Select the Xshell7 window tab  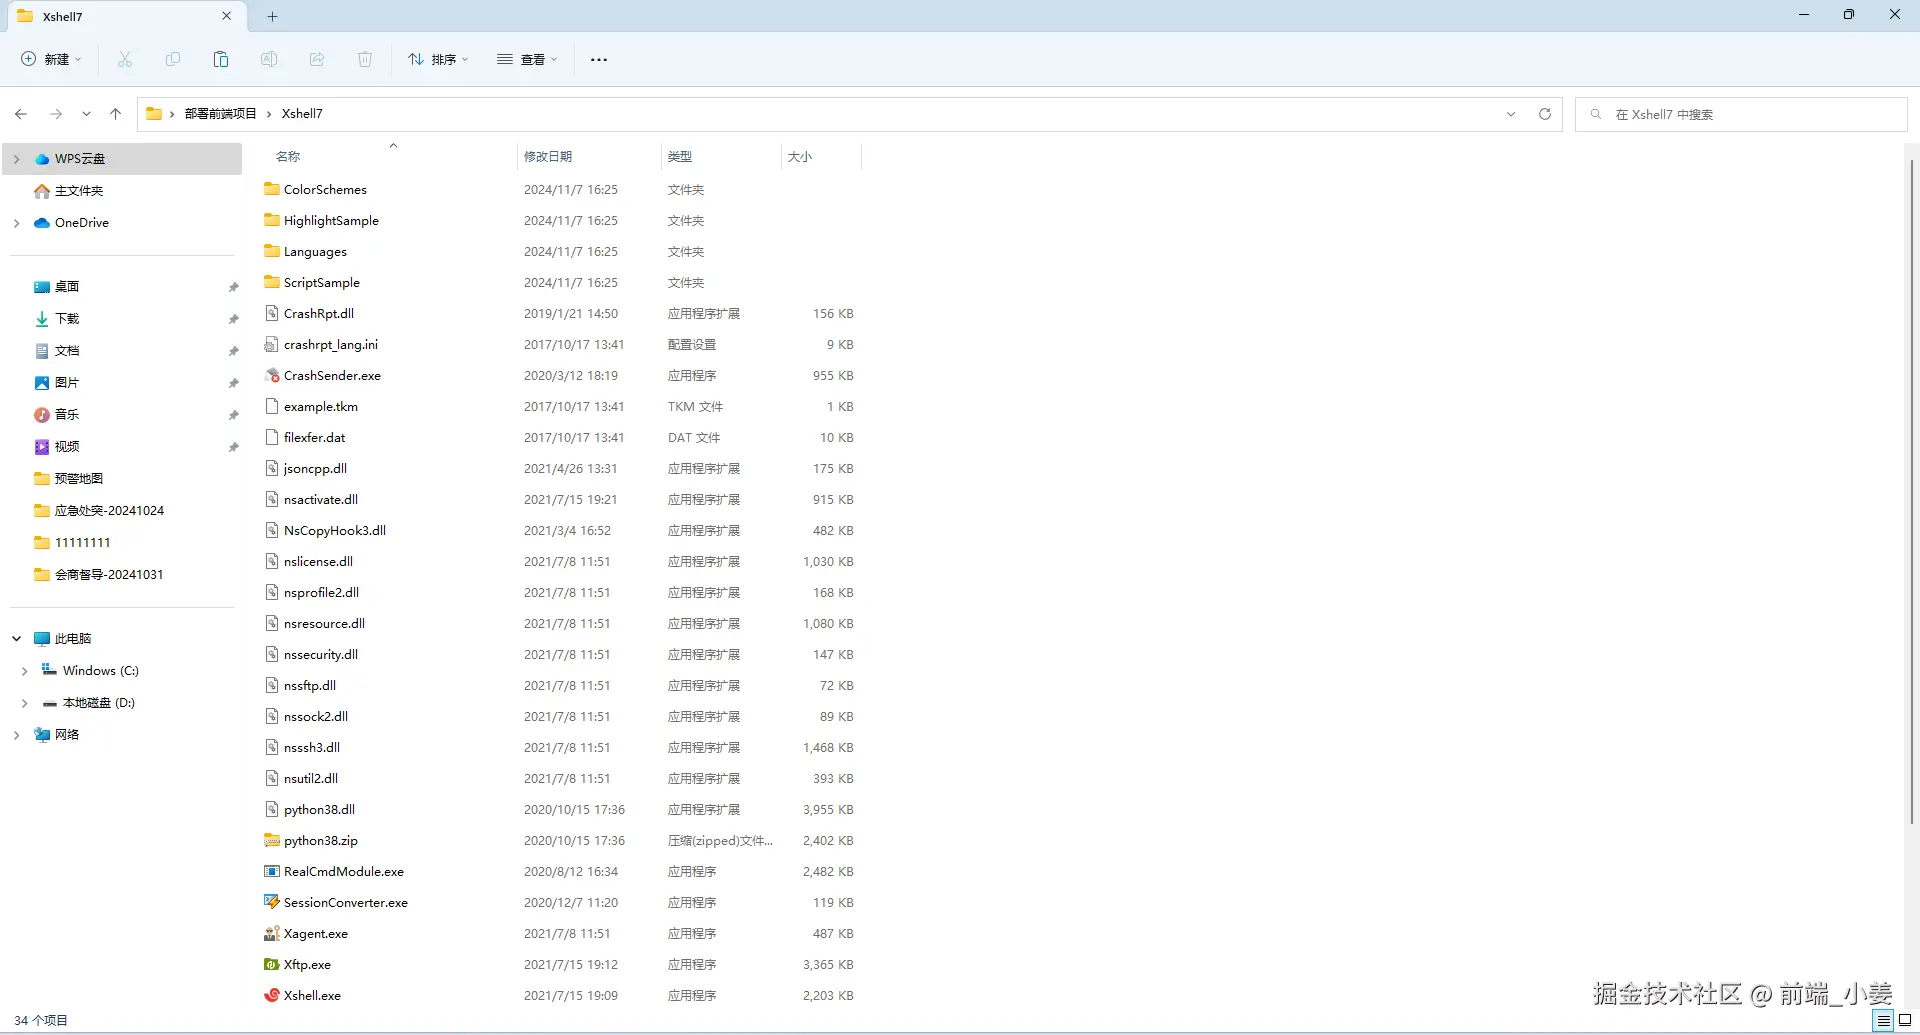(x=125, y=16)
